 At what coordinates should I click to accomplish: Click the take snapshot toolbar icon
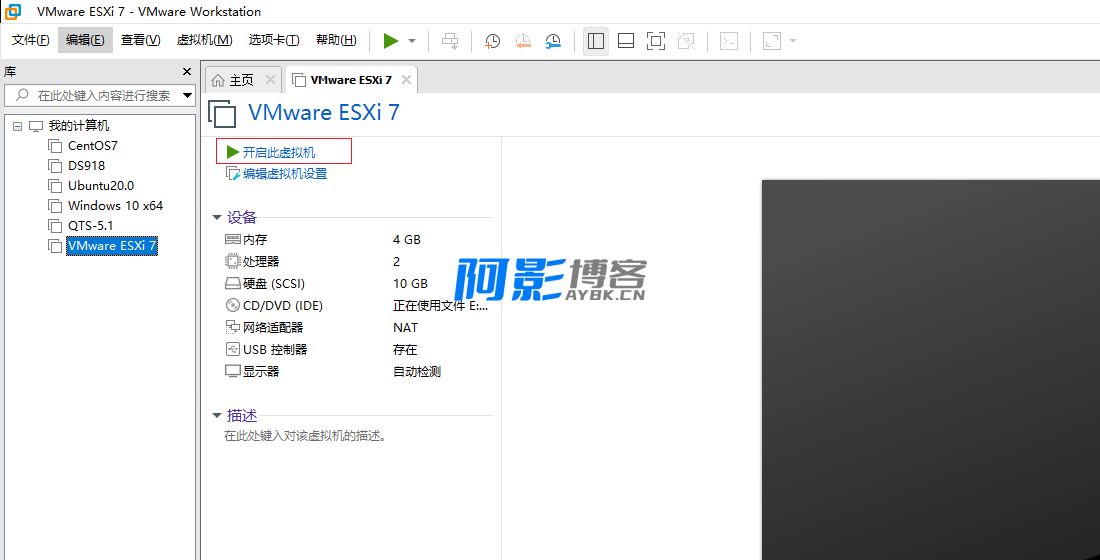coord(493,41)
